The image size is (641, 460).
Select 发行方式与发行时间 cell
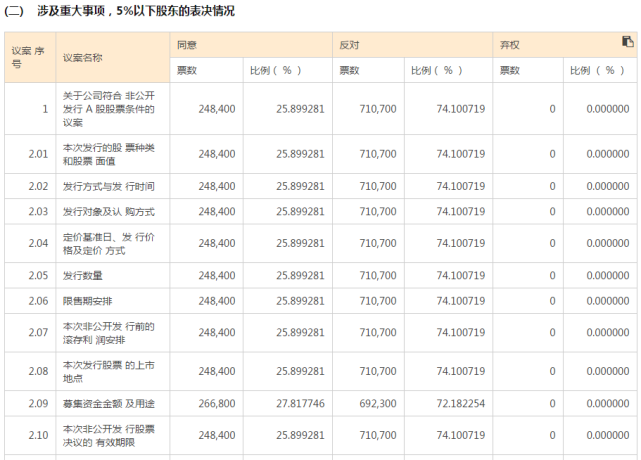pos(113,186)
